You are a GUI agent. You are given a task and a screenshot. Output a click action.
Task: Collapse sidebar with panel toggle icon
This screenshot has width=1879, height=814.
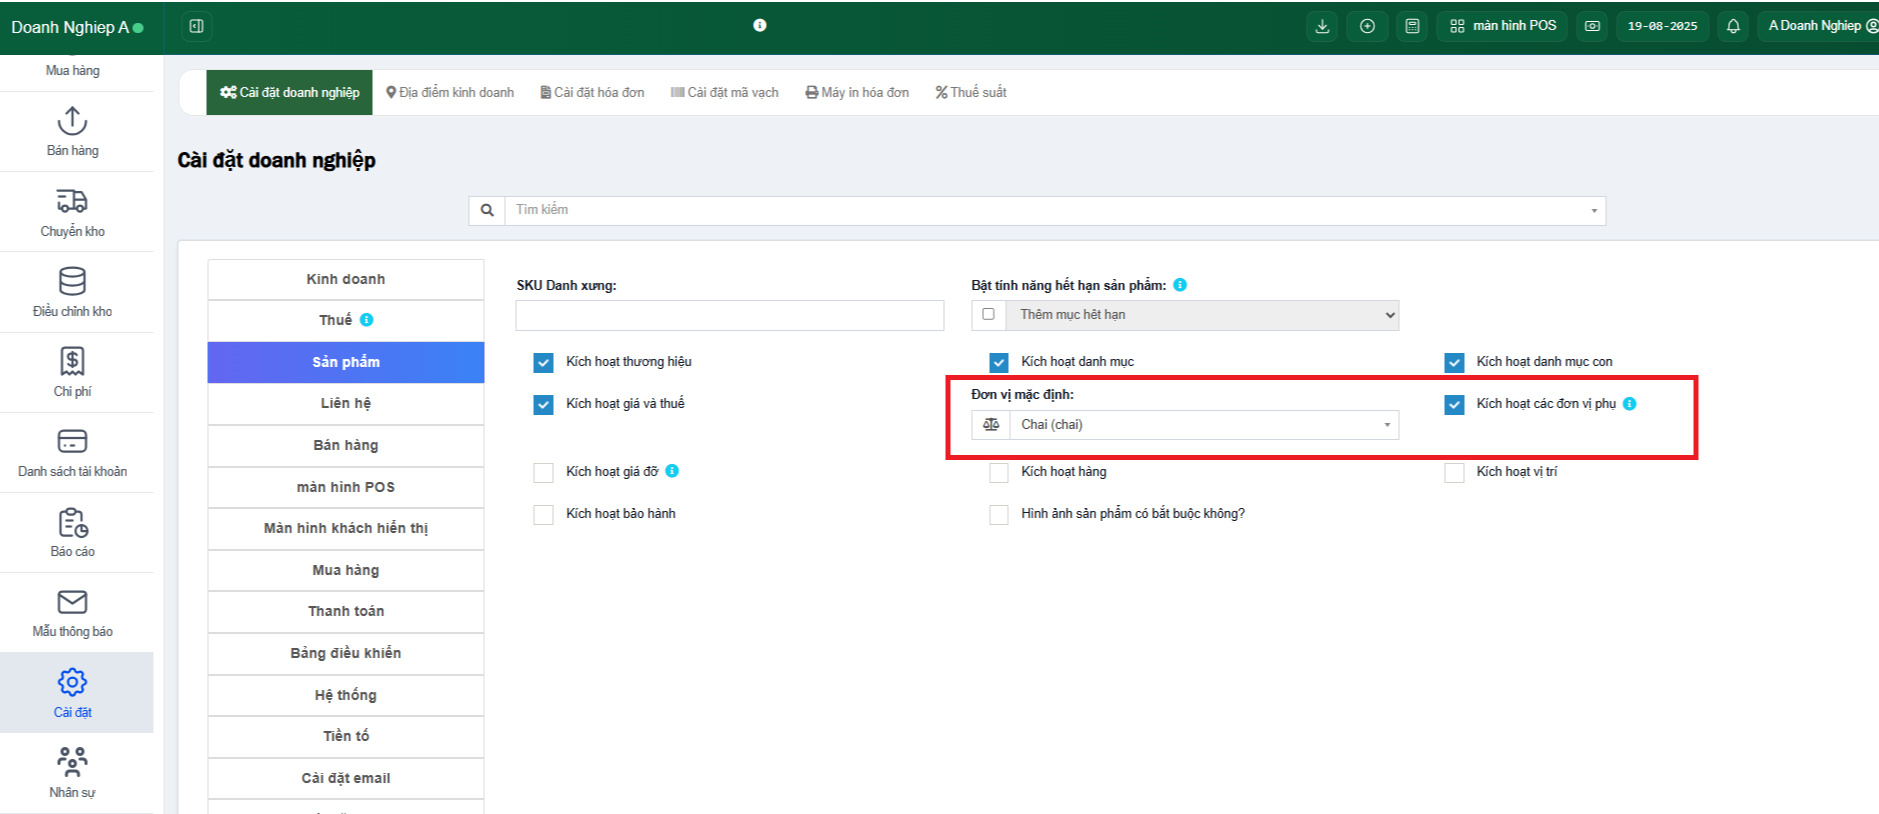[x=197, y=26]
